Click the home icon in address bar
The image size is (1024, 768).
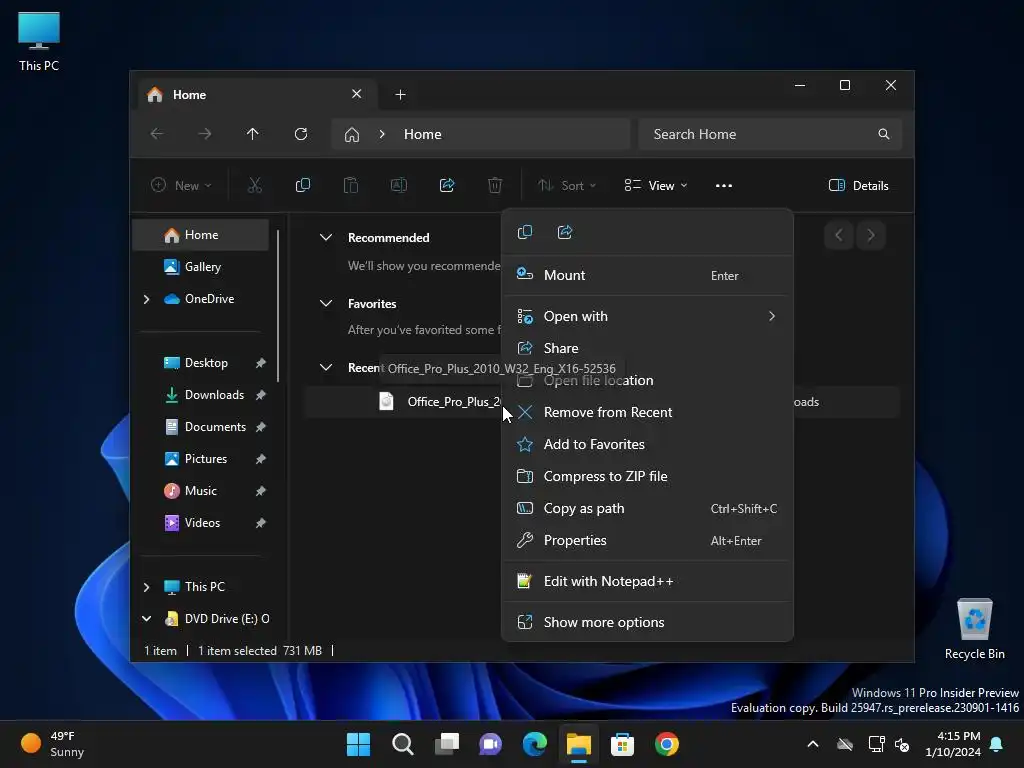(x=352, y=135)
